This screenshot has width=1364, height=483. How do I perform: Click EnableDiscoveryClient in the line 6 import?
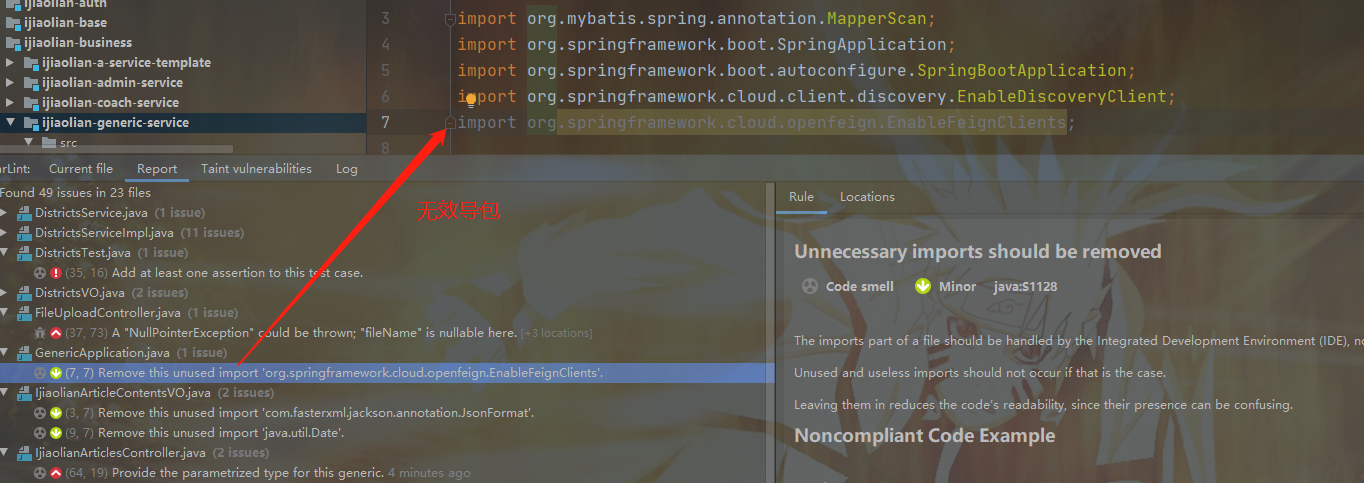pos(1062,97)
